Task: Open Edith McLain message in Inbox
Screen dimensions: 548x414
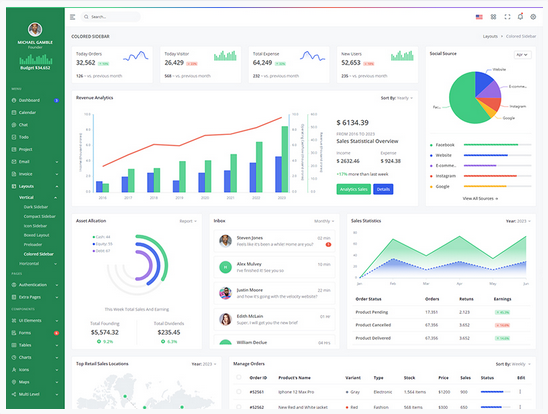Action: coord(274,319)
